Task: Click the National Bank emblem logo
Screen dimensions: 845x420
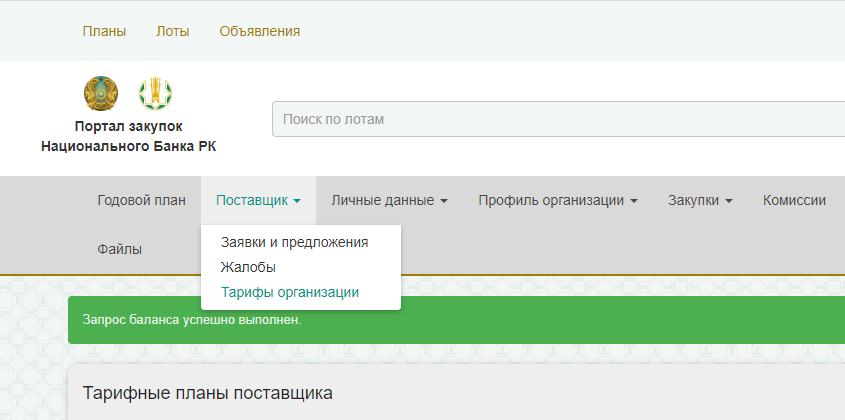Action: click(x=155, y=94)
